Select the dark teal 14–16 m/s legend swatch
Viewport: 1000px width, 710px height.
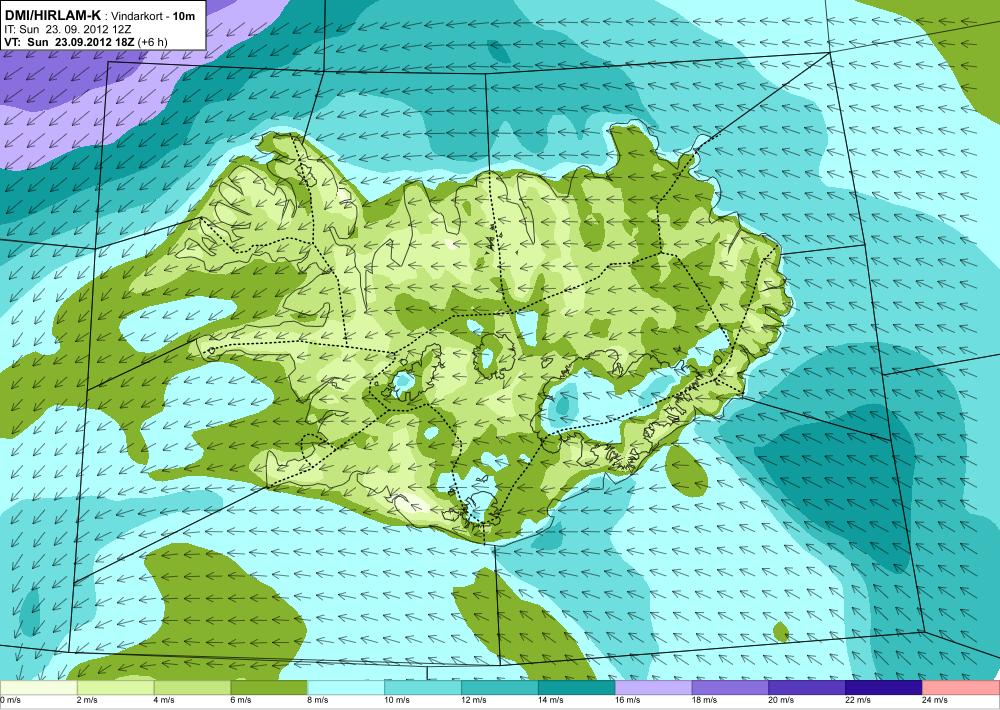click(577, 688)
